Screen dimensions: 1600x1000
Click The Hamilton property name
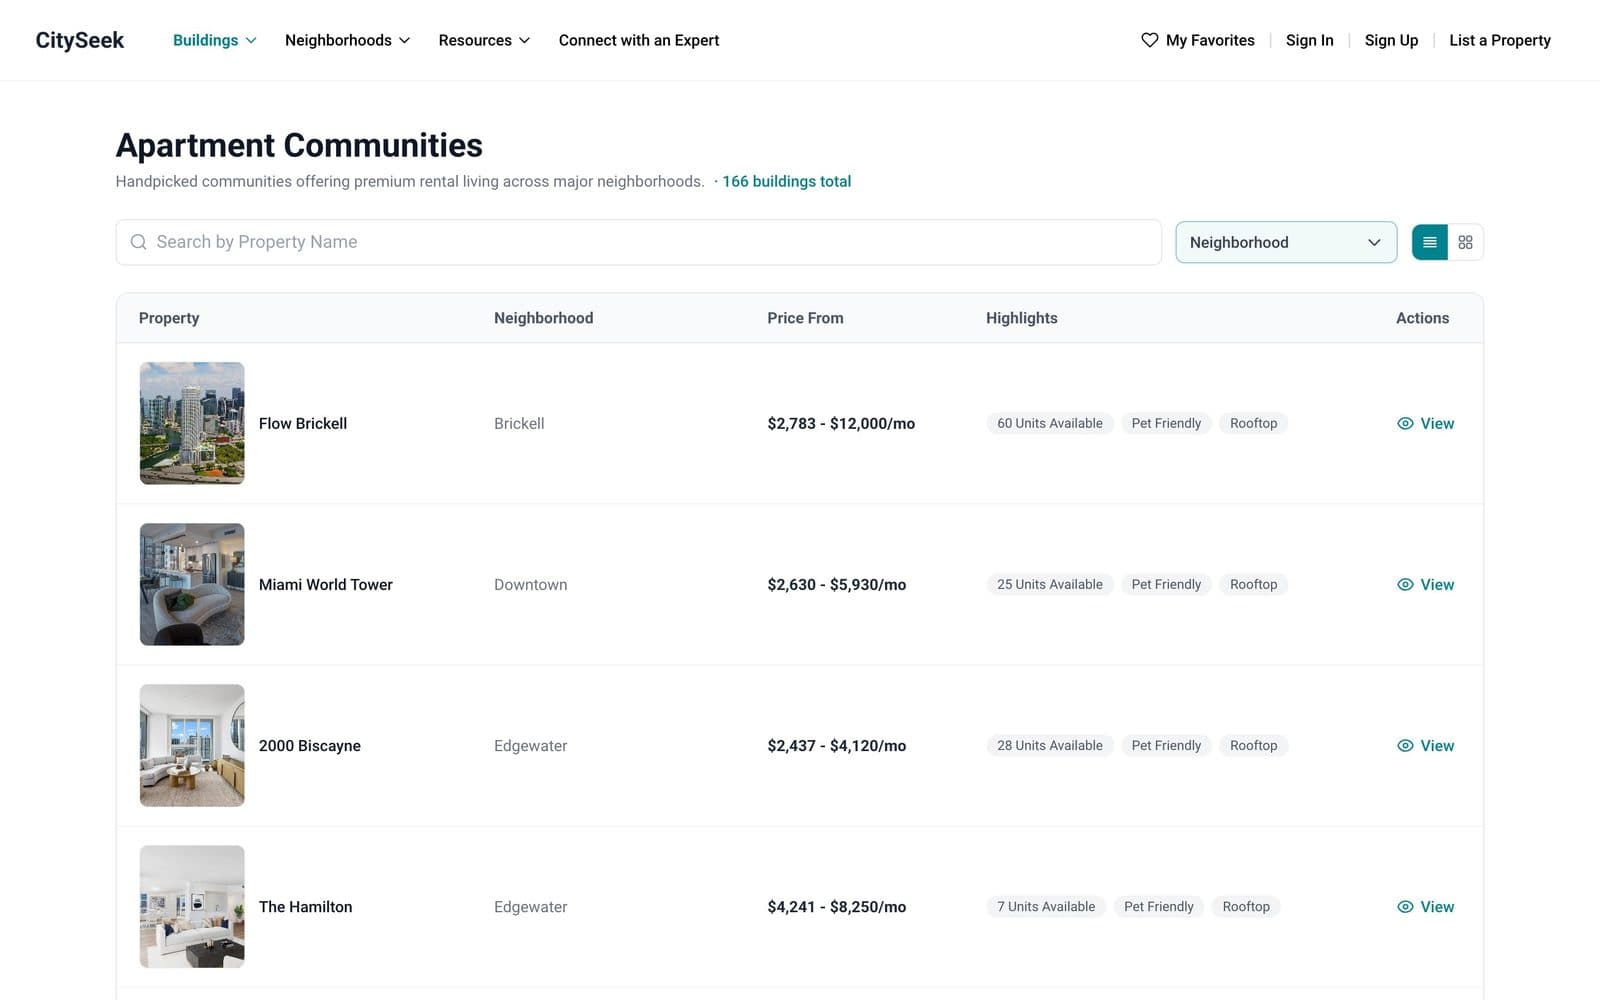click(x=306, y=906)
